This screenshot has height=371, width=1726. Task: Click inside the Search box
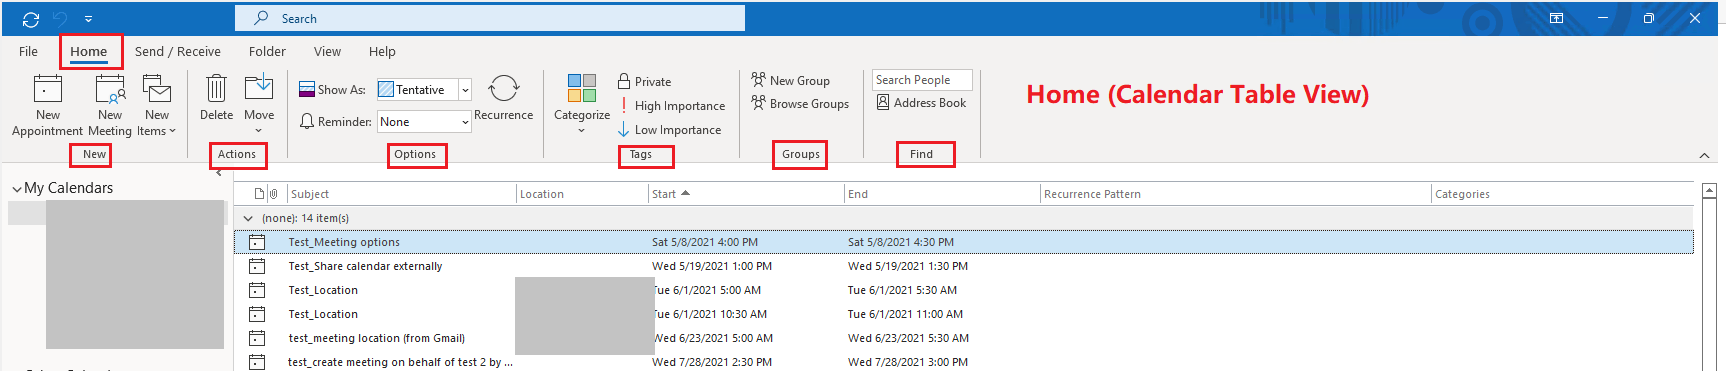(x=490, y=18)
